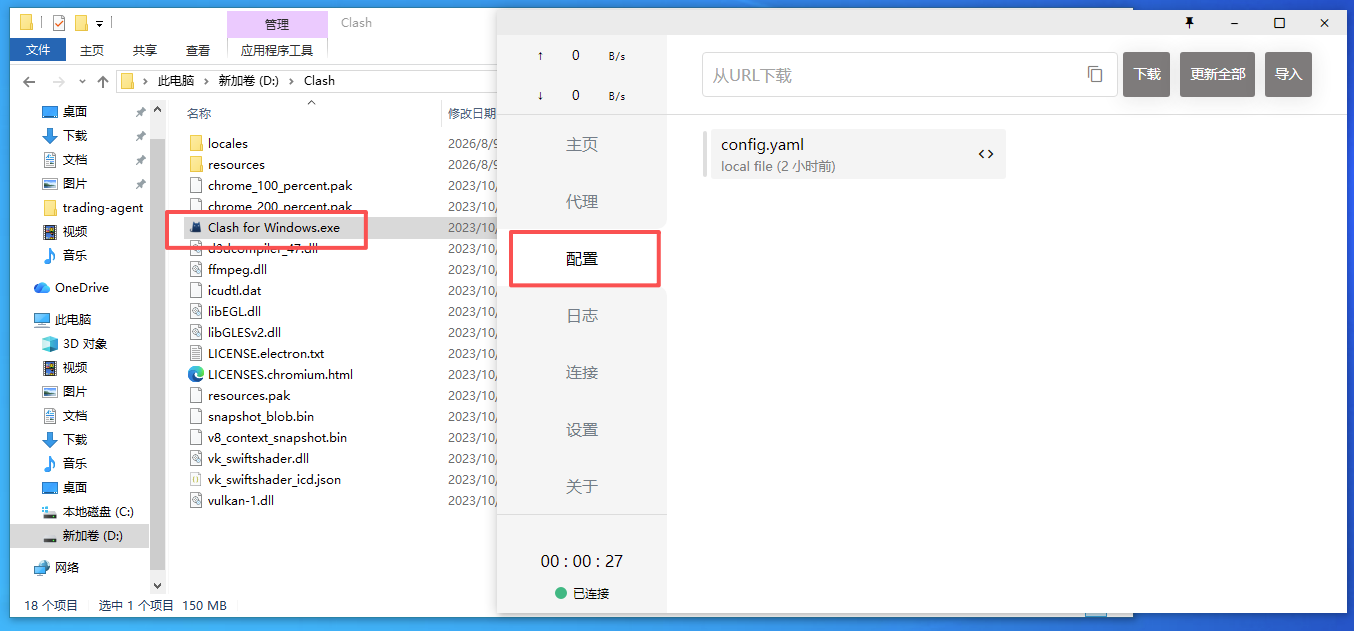The width and height of the screenshot is (1354, 631).
Task: Select the resources folder
Action: [x=236, y=164]
